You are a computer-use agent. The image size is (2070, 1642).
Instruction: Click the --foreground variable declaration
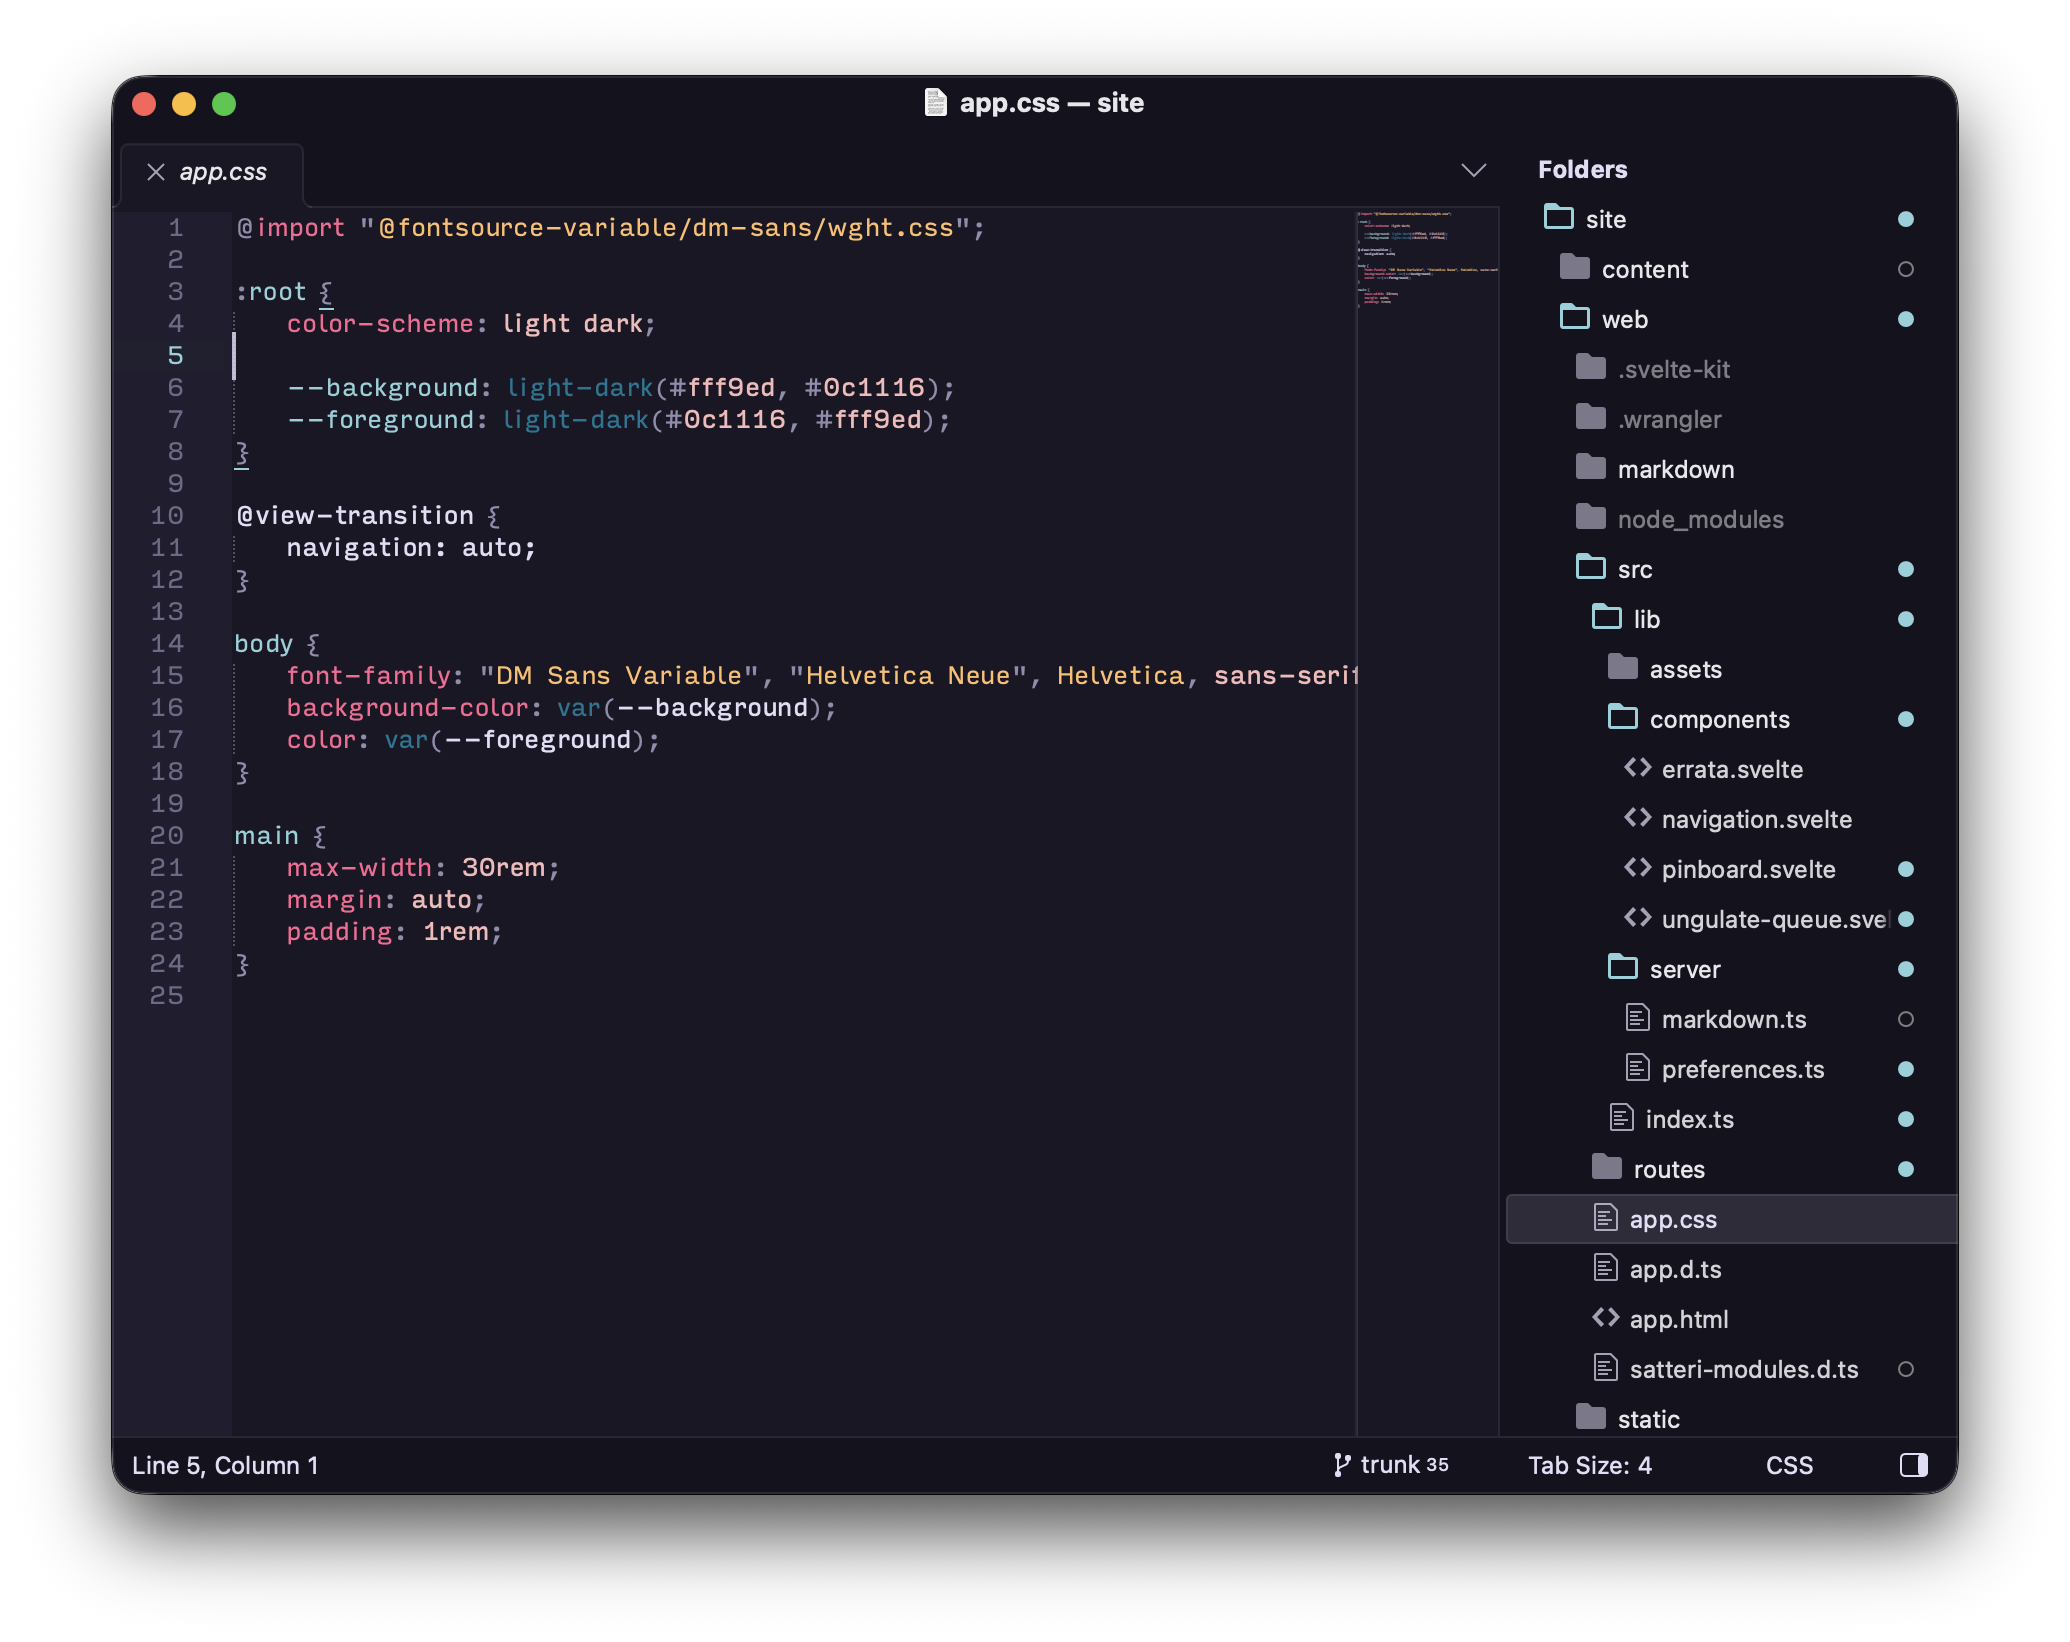618,420
